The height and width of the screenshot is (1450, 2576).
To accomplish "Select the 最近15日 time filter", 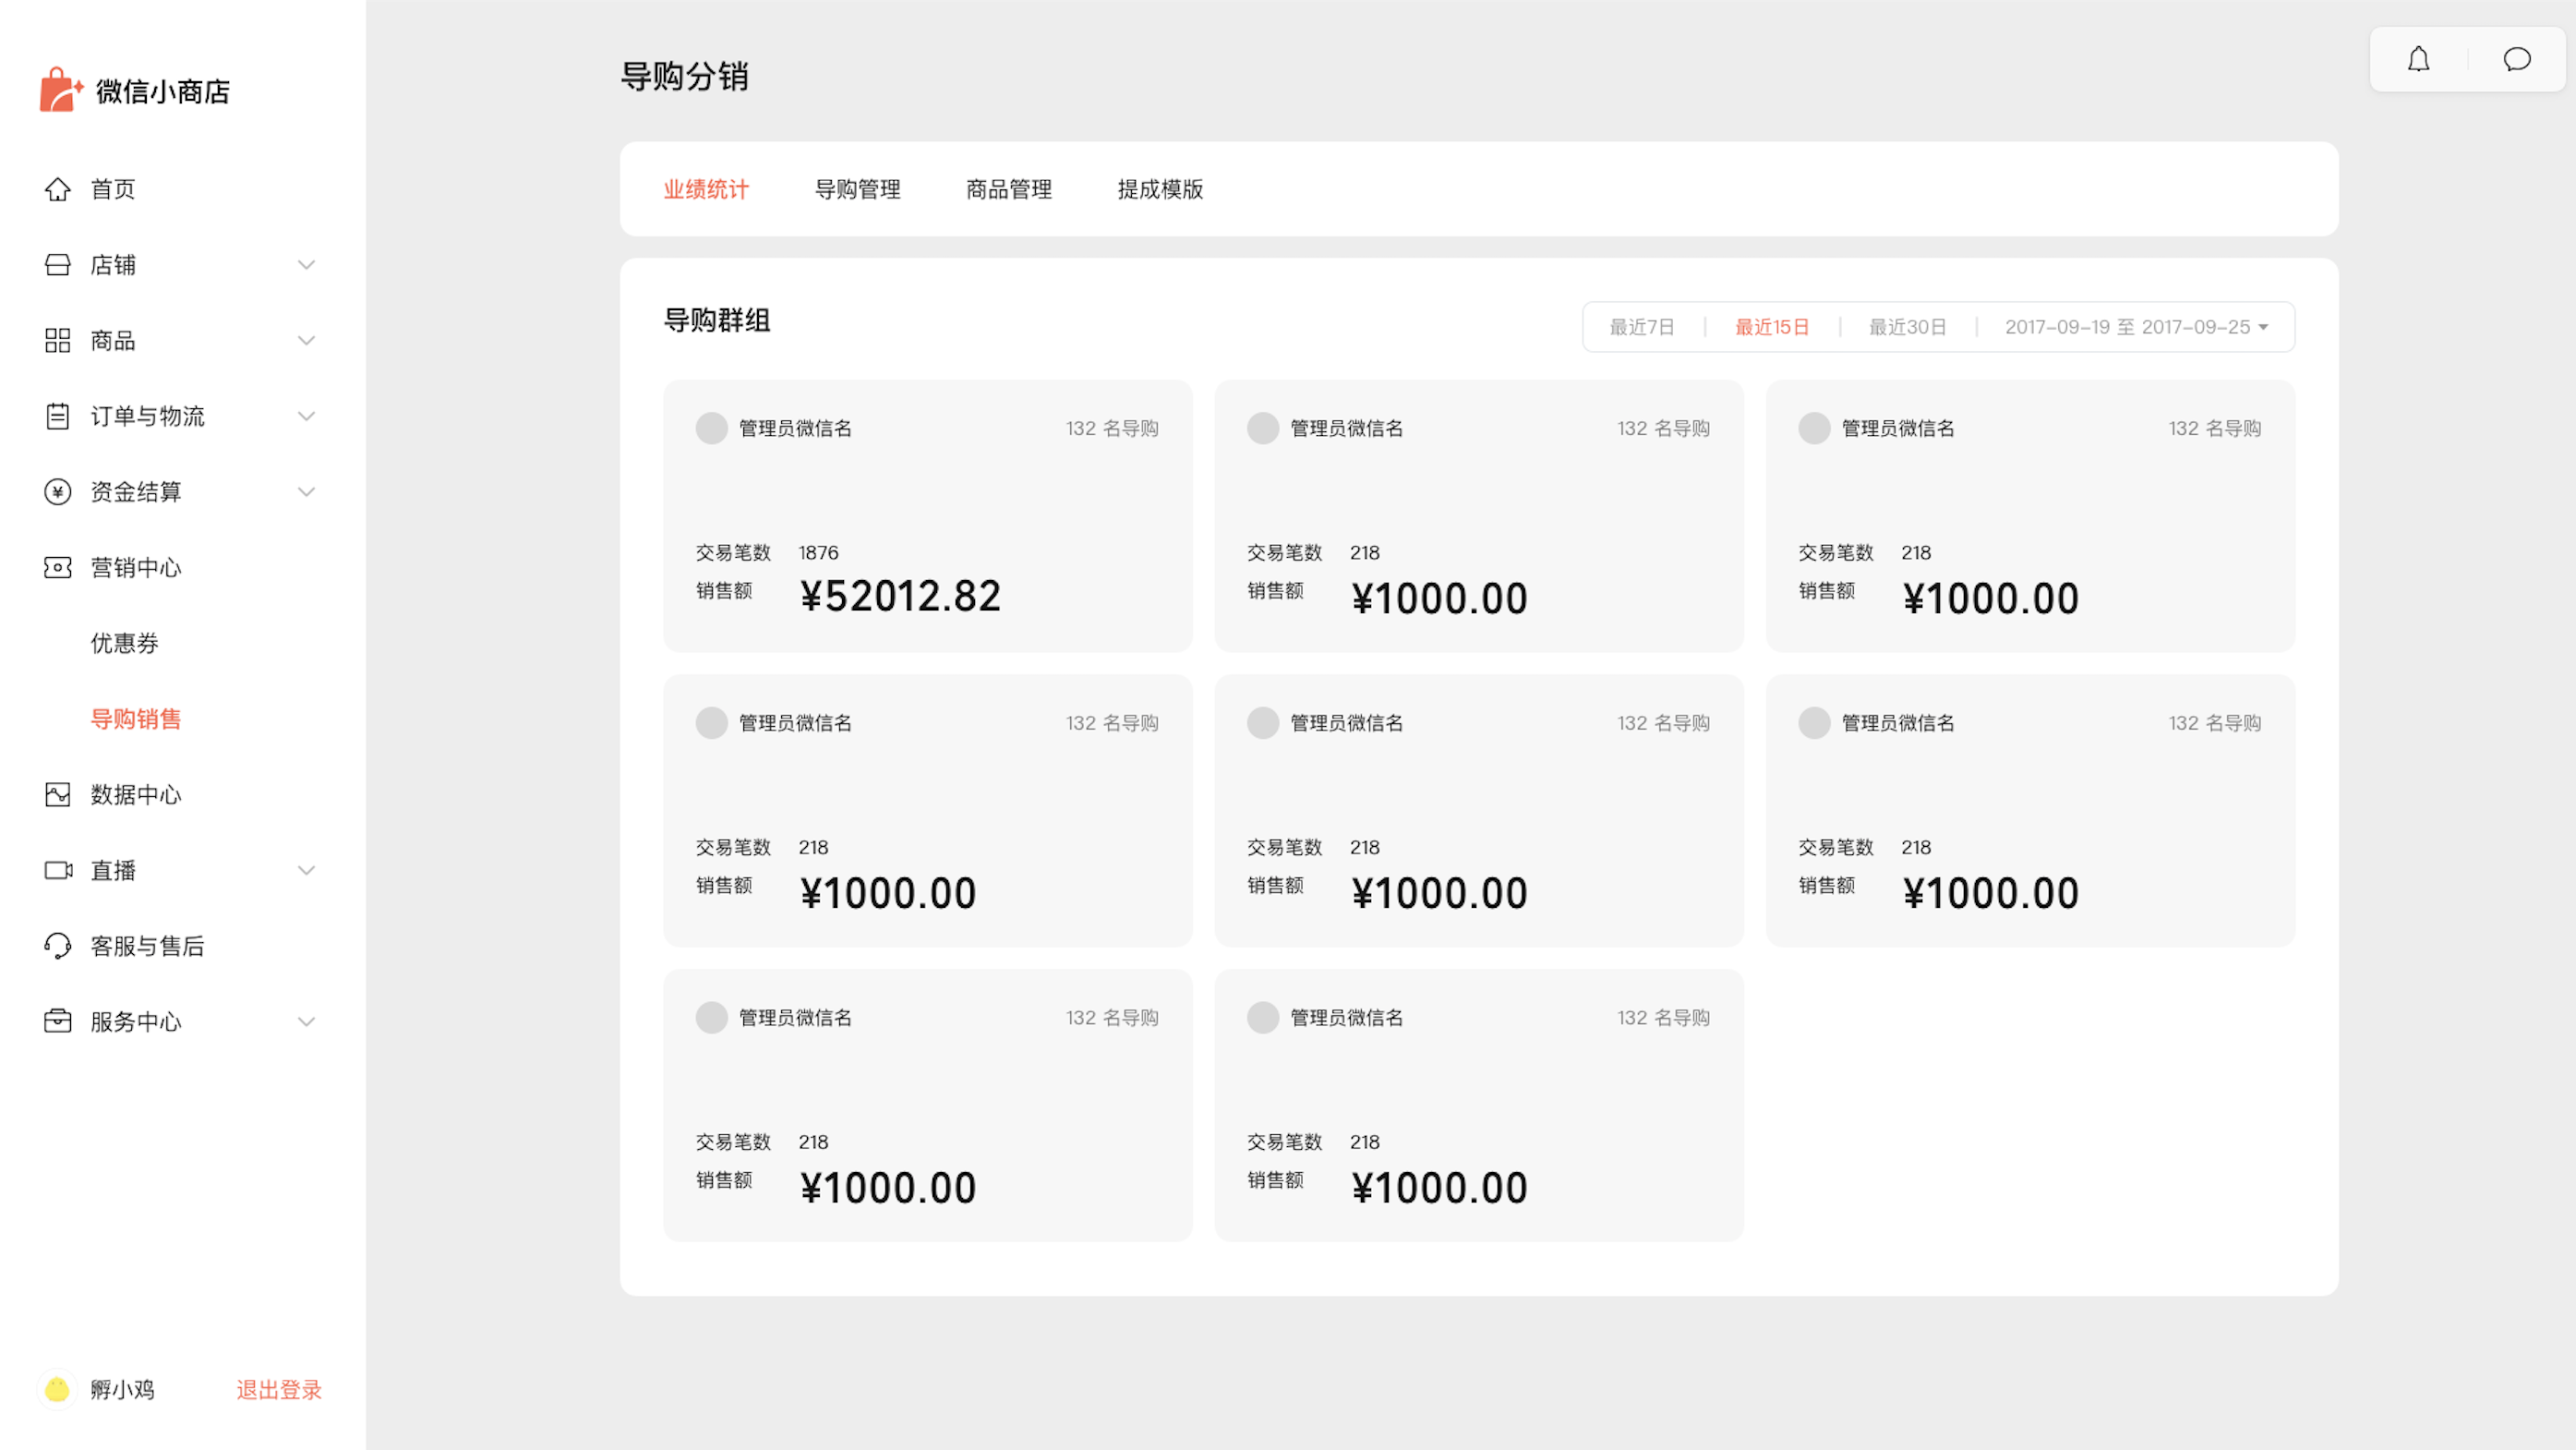I will [1771, 327].
